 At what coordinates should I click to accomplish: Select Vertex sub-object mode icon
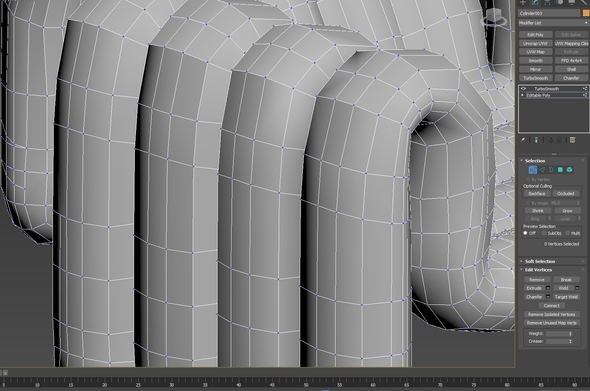pos(532,170)
